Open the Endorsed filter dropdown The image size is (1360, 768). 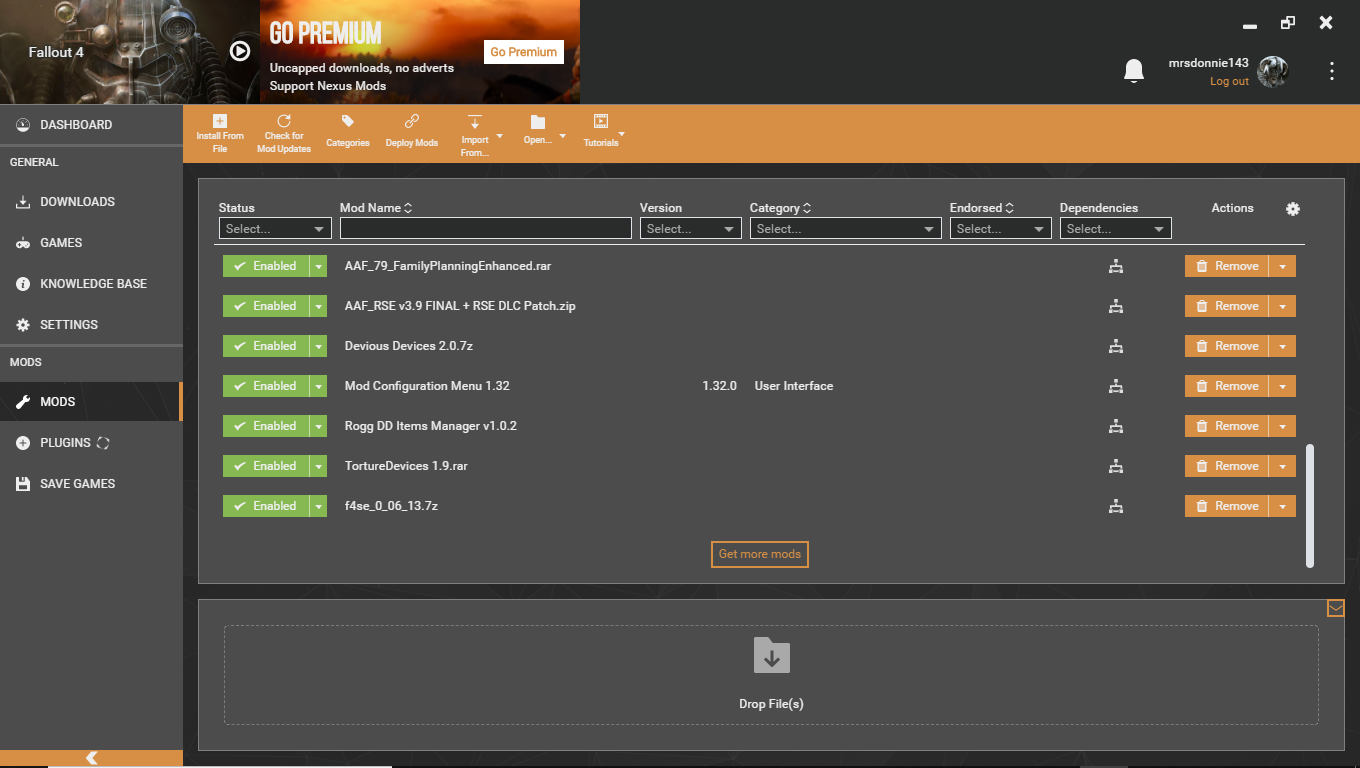pyautogui.click(x=1000, y=229)
